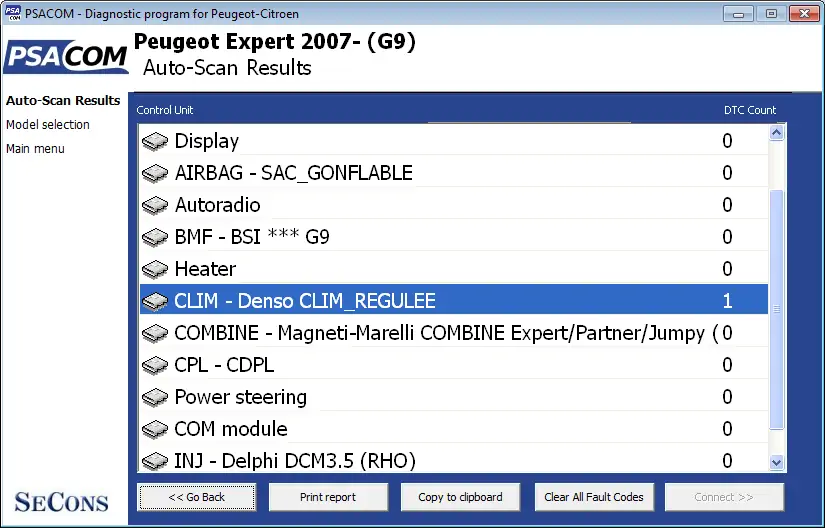Click the module icon beside Autoradio

(155, 205)
